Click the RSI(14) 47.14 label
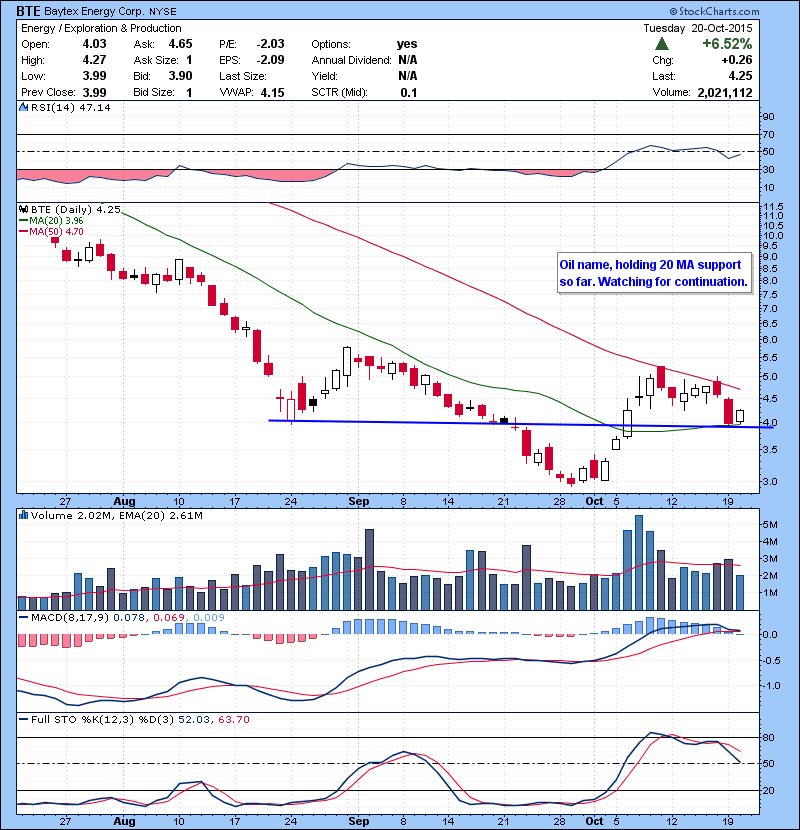800x830 pixels. click(x=71, y=107)
